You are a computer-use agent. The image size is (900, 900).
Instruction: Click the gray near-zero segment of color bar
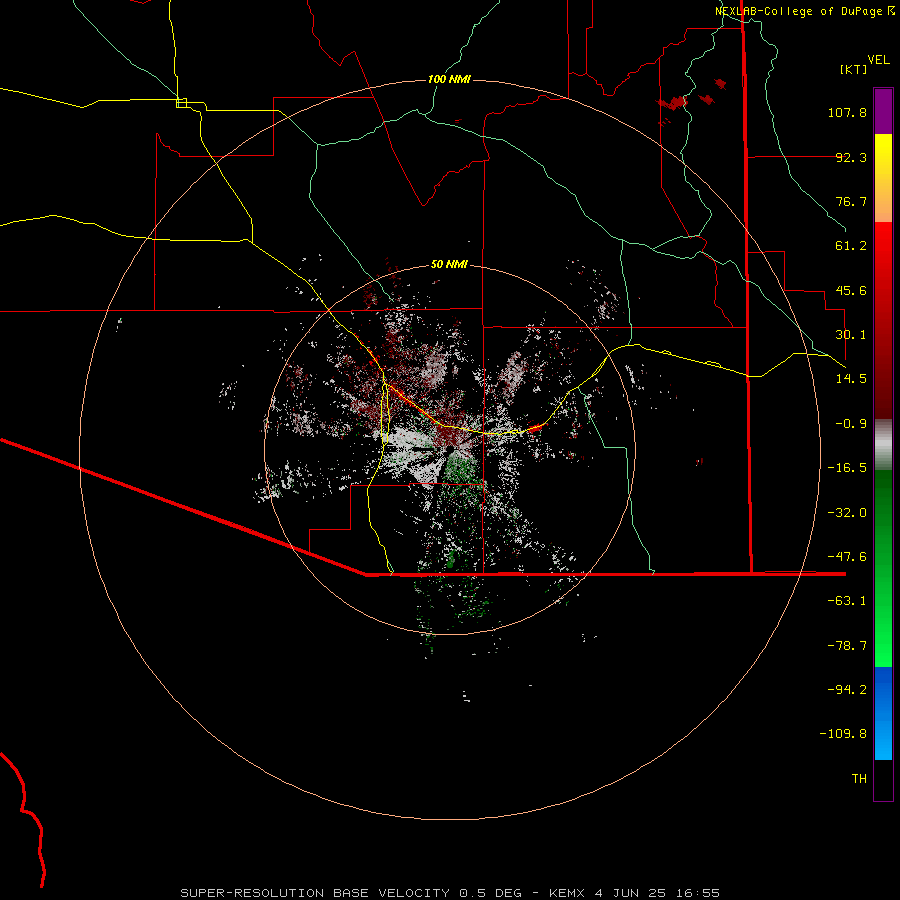click(x=883, y=445)
